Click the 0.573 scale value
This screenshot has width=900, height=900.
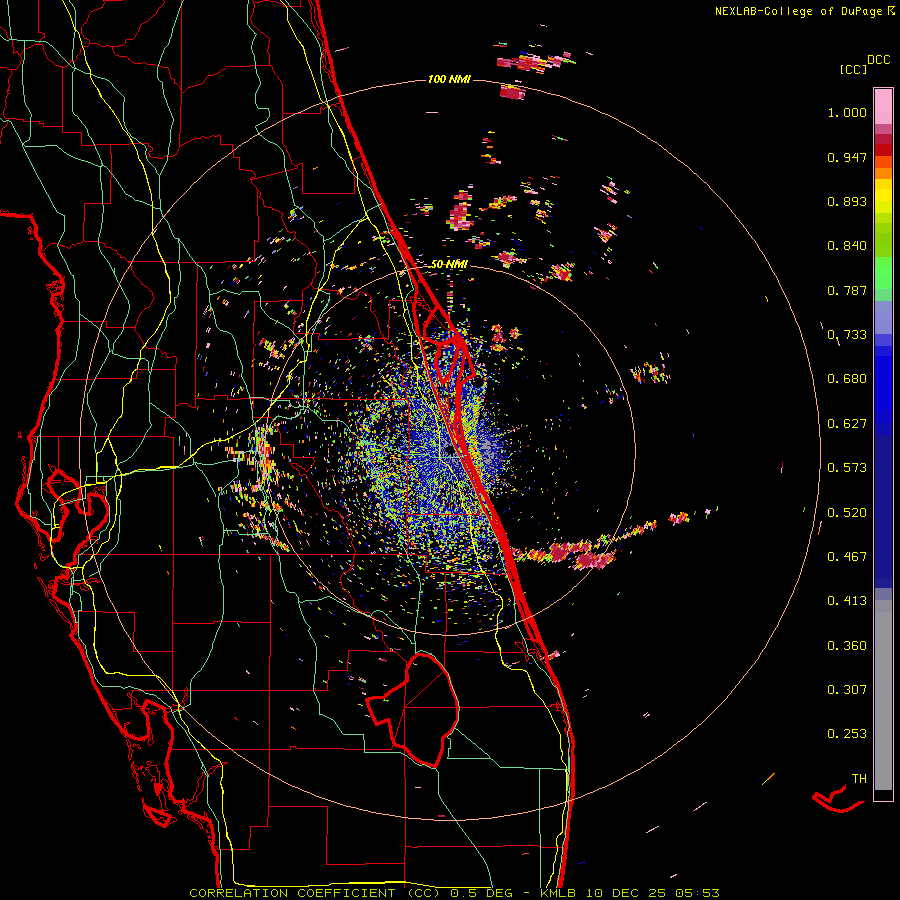click(x=847, y=468)
